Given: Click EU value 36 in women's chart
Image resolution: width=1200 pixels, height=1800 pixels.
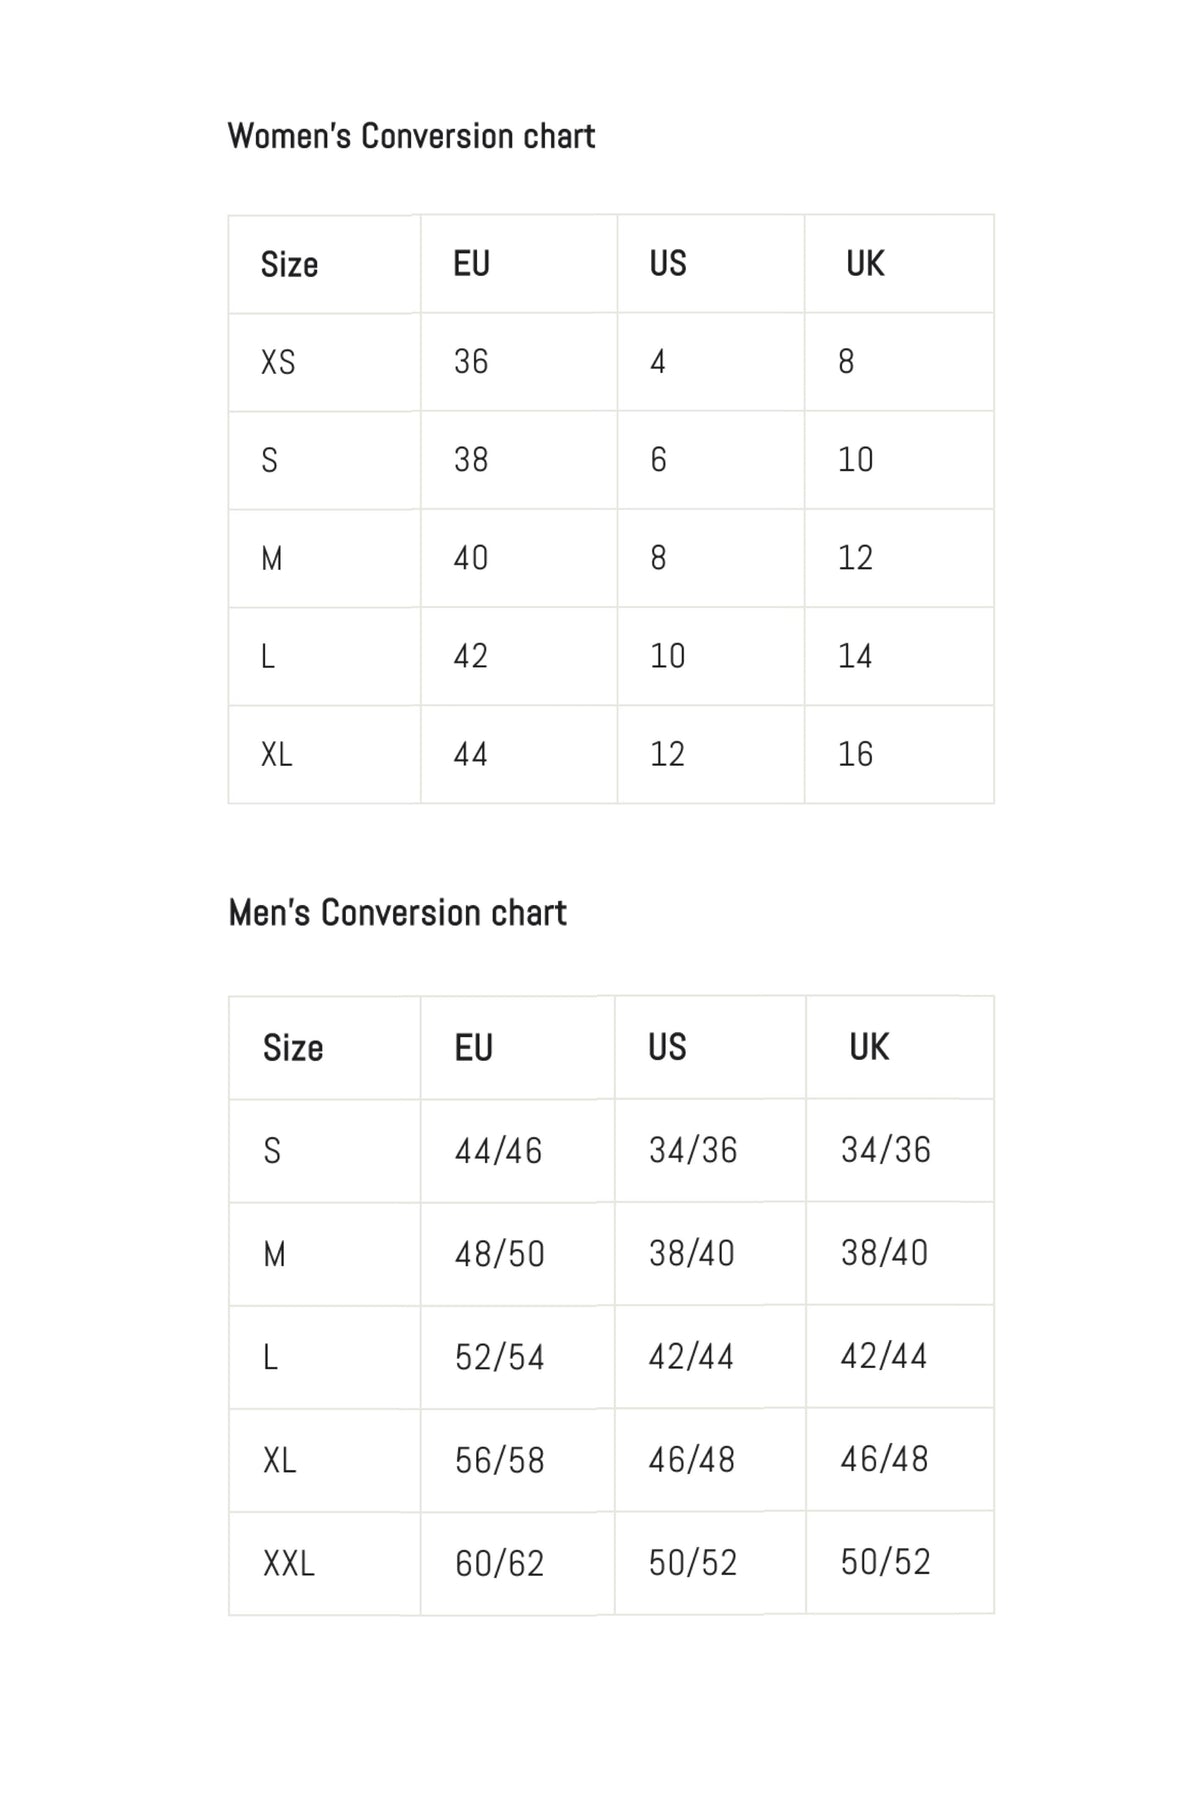Looking at the screenshot, I should [471, 362].
